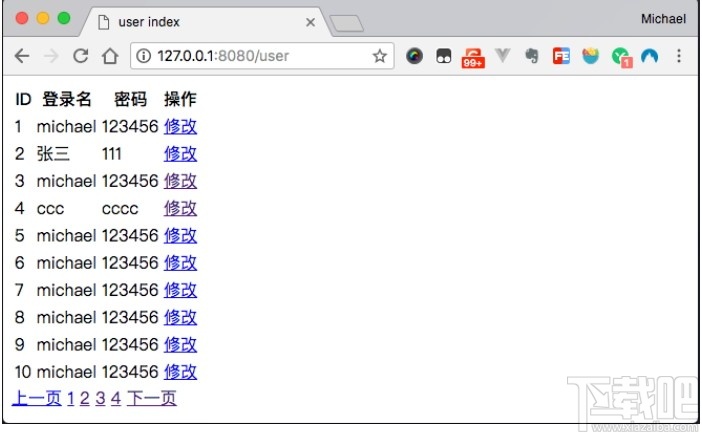Open the green extension with 1 badge

coord(621,57)
